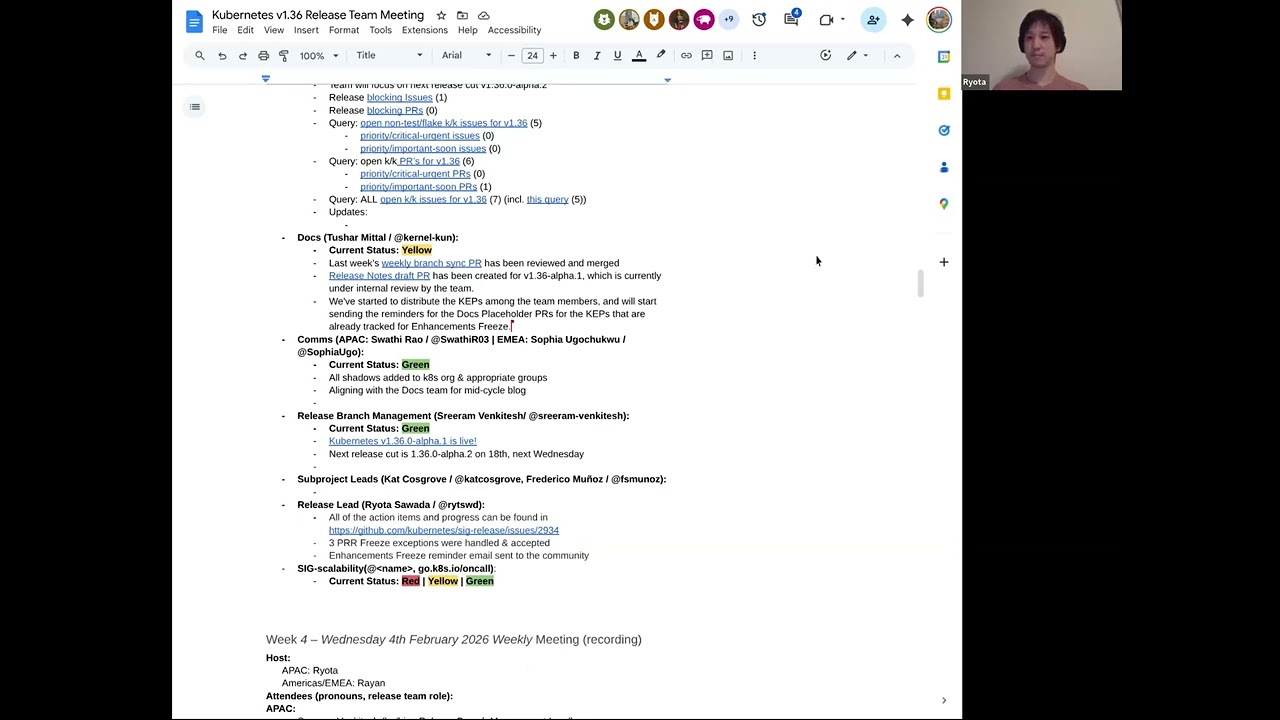Show all comments icon
The width and height of the screenshot is (1280, 720).
(x=792, y=19)
